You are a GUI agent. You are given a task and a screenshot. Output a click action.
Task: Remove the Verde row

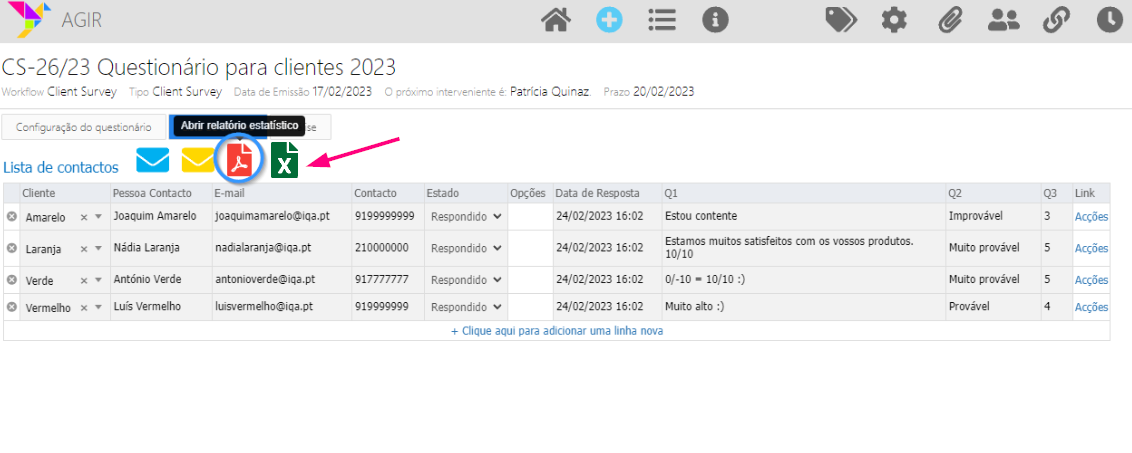point(12,280)
